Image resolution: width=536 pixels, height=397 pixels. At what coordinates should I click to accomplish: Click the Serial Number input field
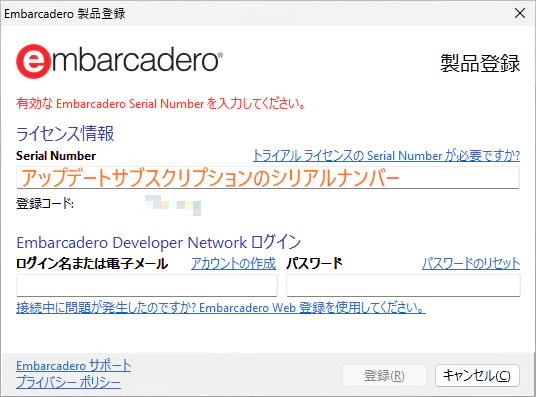click(268, 177)
